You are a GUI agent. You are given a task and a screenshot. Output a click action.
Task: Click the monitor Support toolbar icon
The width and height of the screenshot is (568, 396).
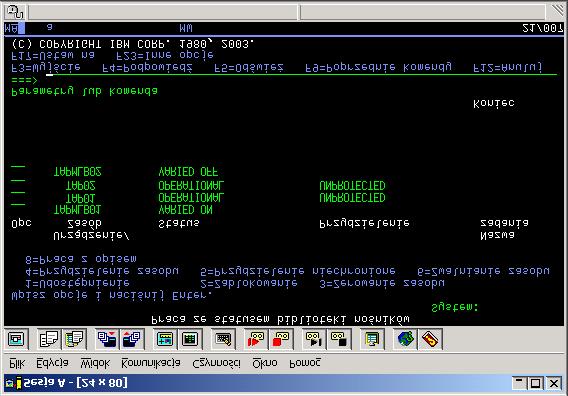tap(372, 339)
